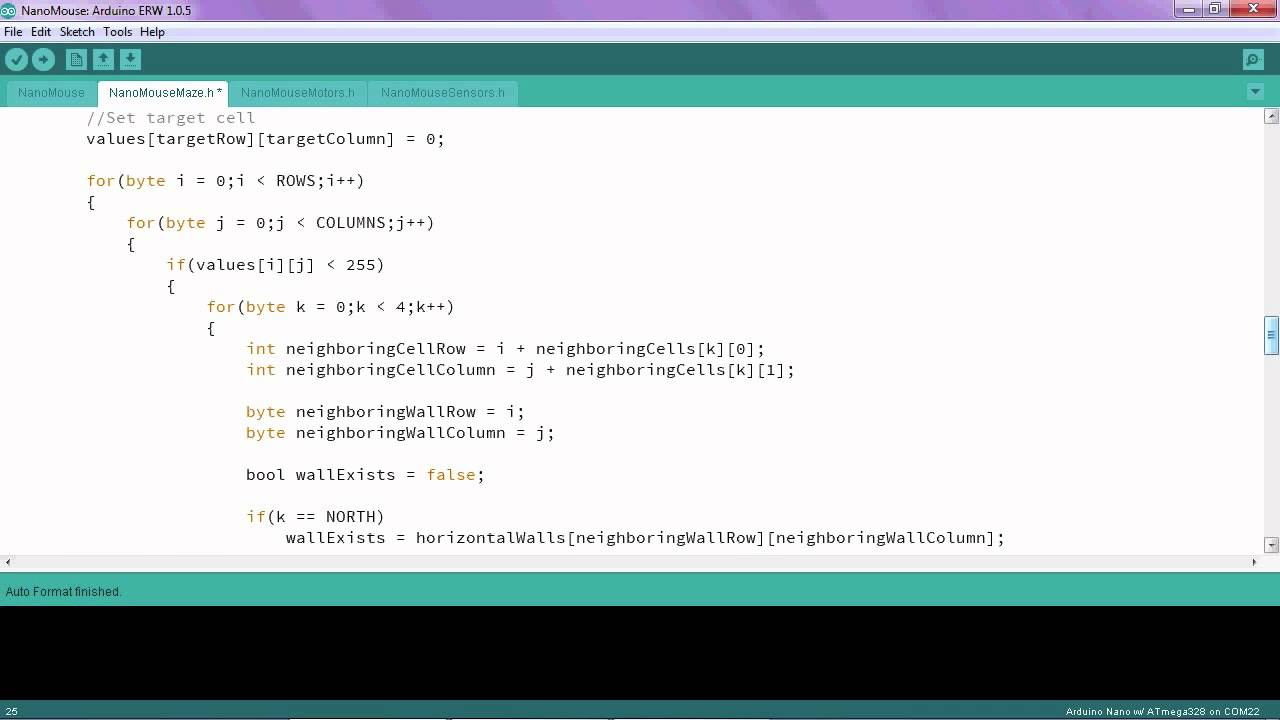1280x720 pixels.
Task: Expand the tab options dropdown arrow
Action: pos(1255,92)
